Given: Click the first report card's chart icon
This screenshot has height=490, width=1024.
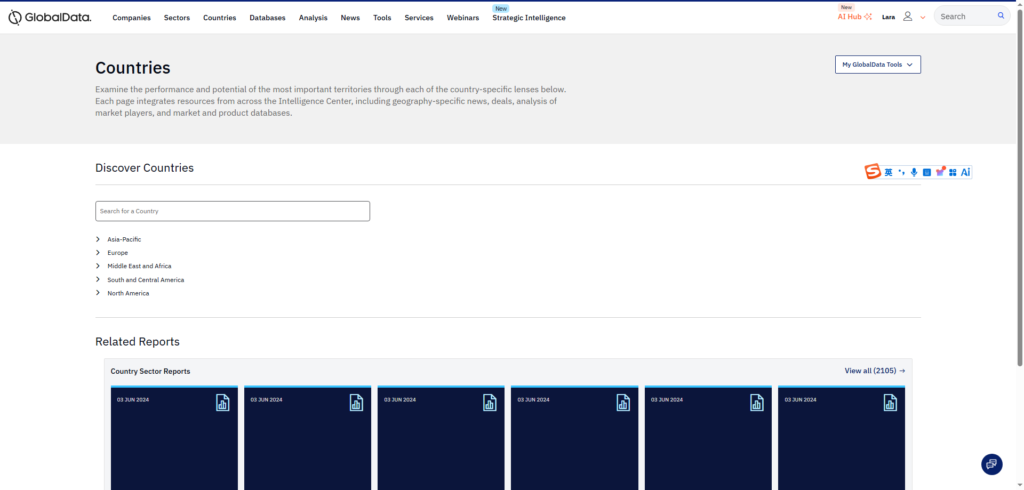Looking at the screenshot, I should (222, 402).
